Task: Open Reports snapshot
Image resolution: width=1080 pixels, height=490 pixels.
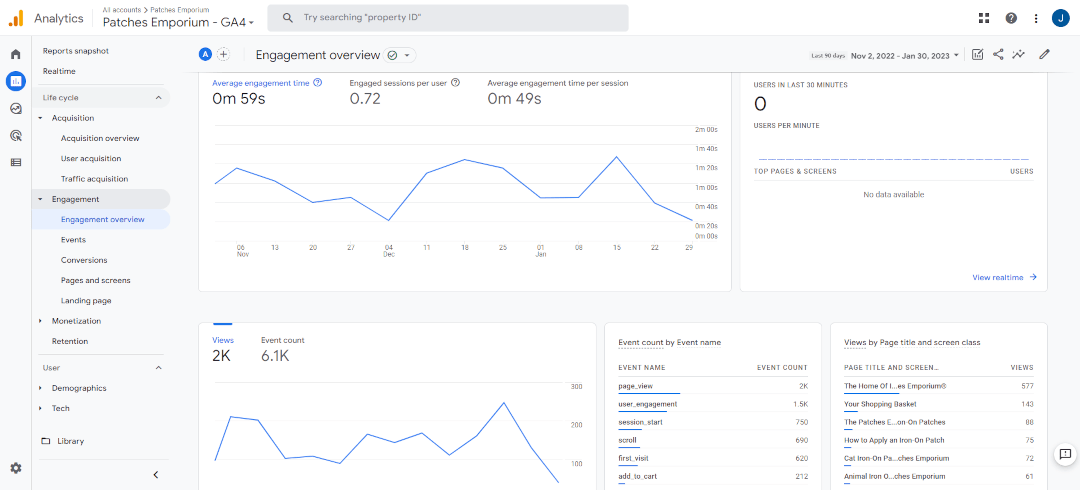Action: (76, 51)
